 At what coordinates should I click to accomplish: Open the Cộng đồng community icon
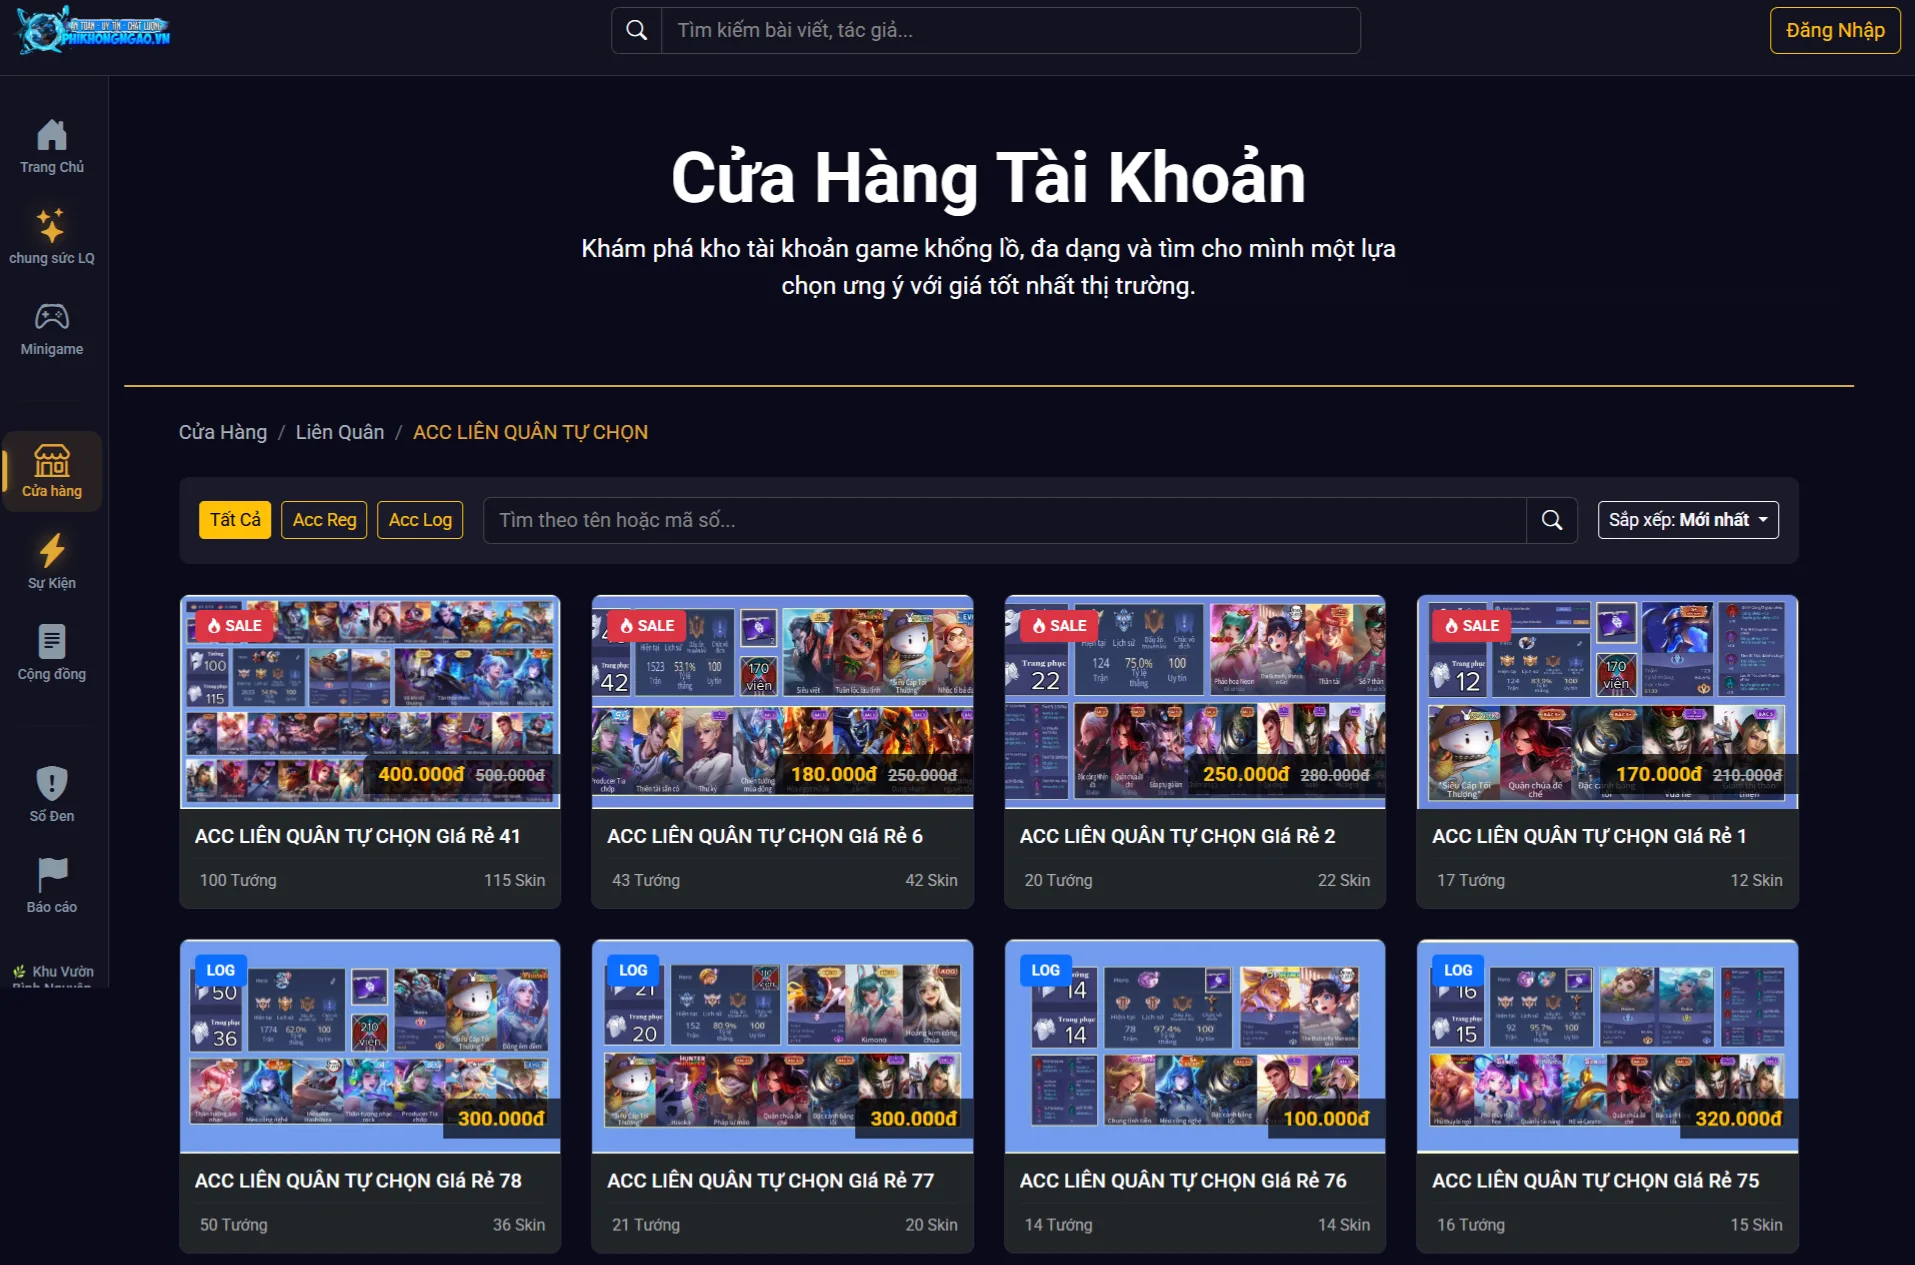click(51, 641)
